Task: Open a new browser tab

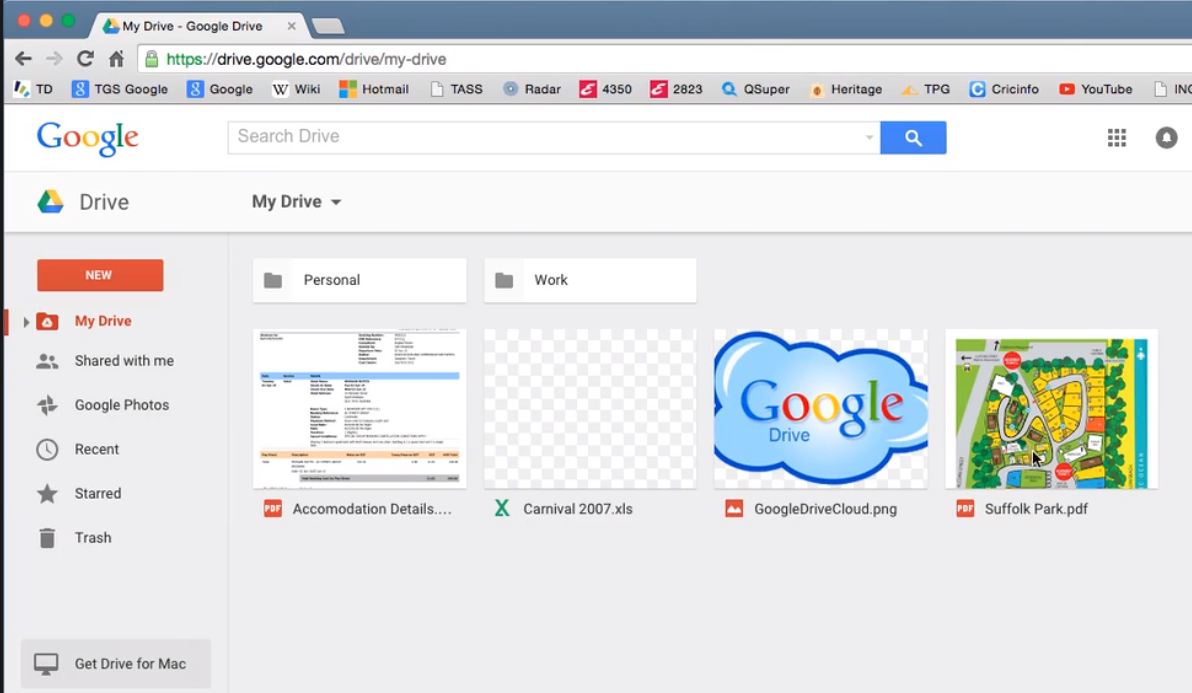Action: (x=328, y=27)
